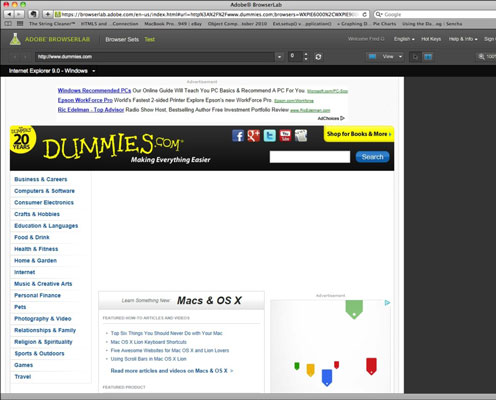Refresh the BrowserLab screenshot
This screenshot has height=400, width=496.
pyautogui.click(x=318, y=57)
